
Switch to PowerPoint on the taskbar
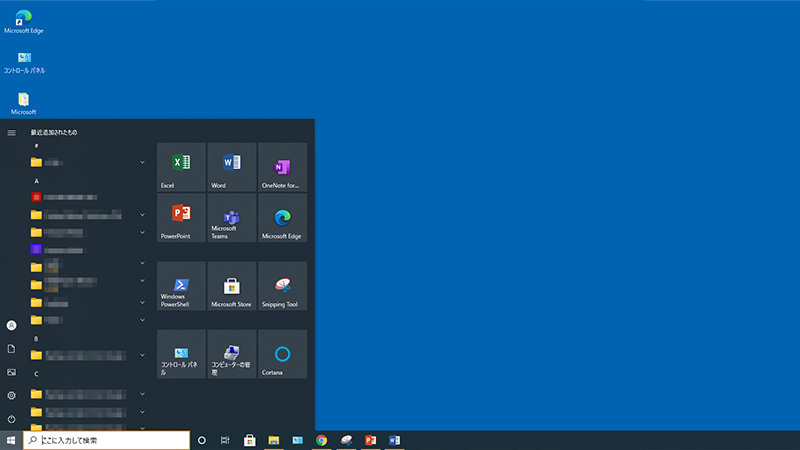[370, 440]
